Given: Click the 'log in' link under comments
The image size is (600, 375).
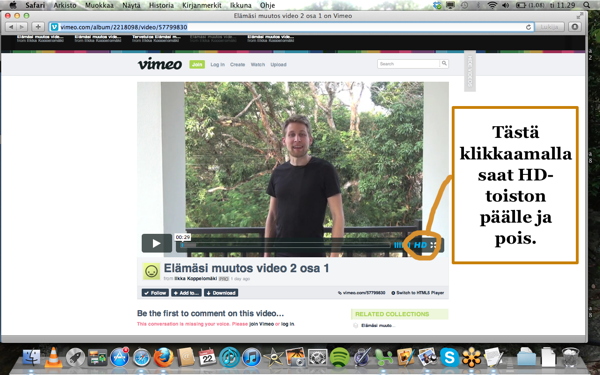Looking at the screenshot, I should (x=287, y=324).
